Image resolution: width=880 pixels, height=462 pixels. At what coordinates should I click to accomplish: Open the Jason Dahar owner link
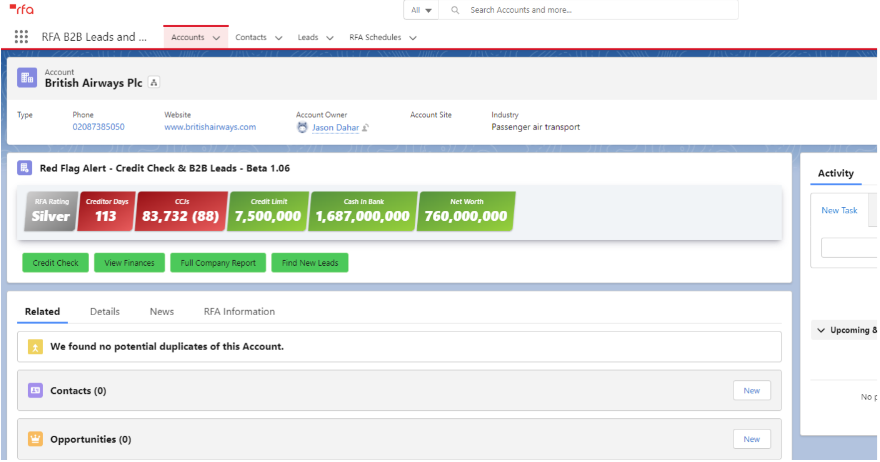point(335,127)
